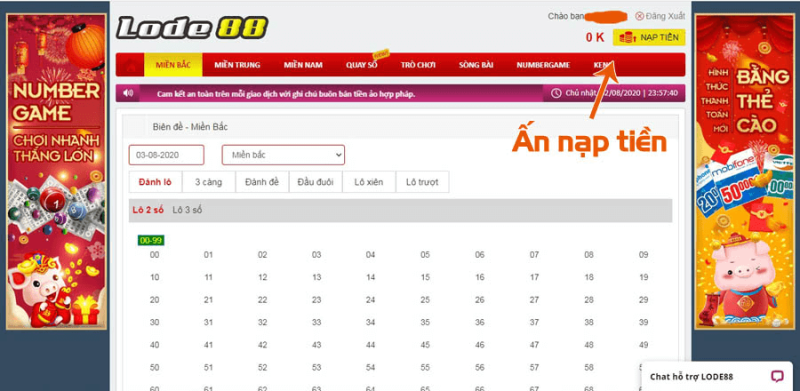The height and width of the screenshot is (391, 800).
Task: Open the MIỀN NAM menu
Action: pyautogui.click(x=303, y=65)
